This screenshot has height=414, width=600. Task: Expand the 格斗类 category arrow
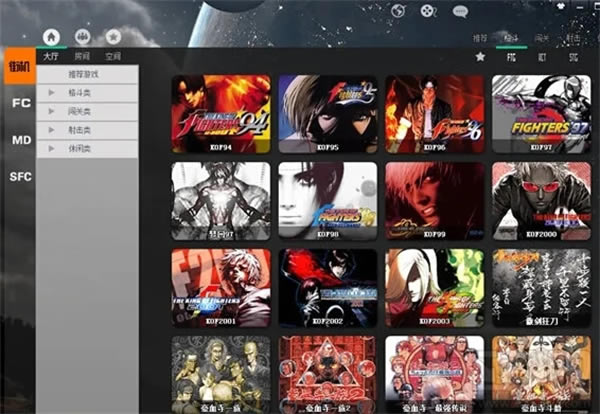[x=51, y=93]
